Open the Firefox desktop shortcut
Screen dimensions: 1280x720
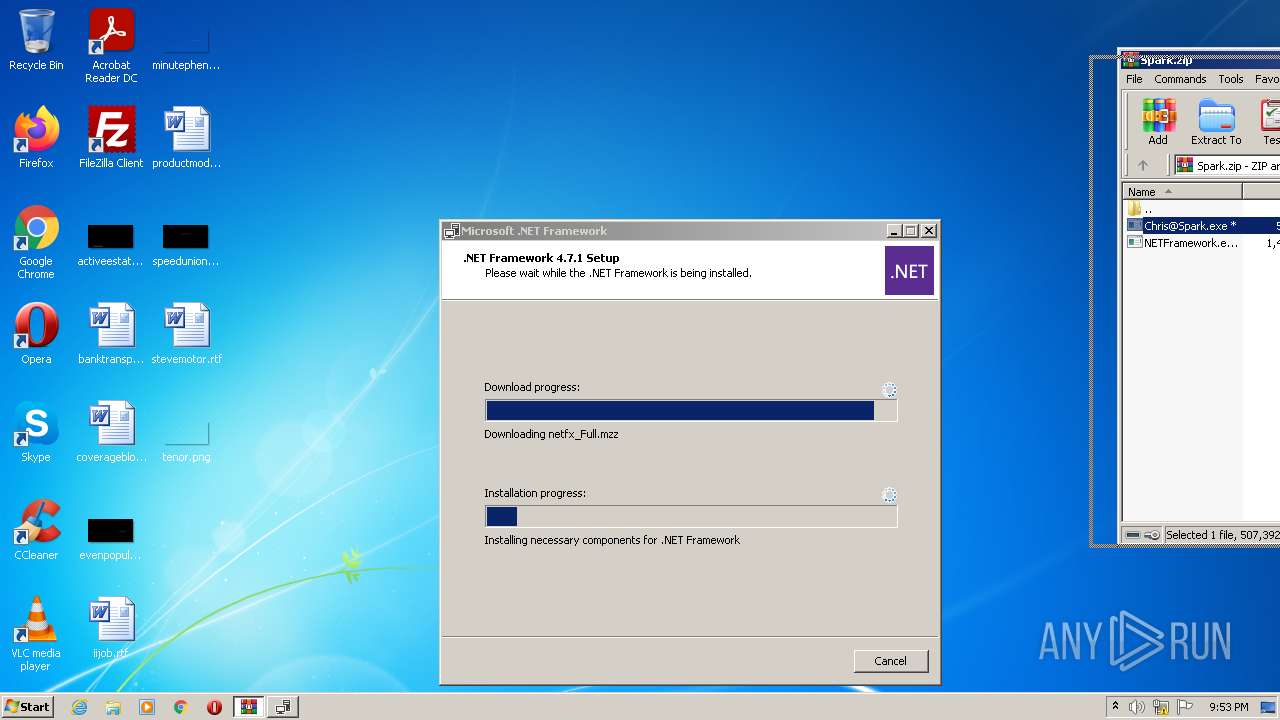coord(36,138)
